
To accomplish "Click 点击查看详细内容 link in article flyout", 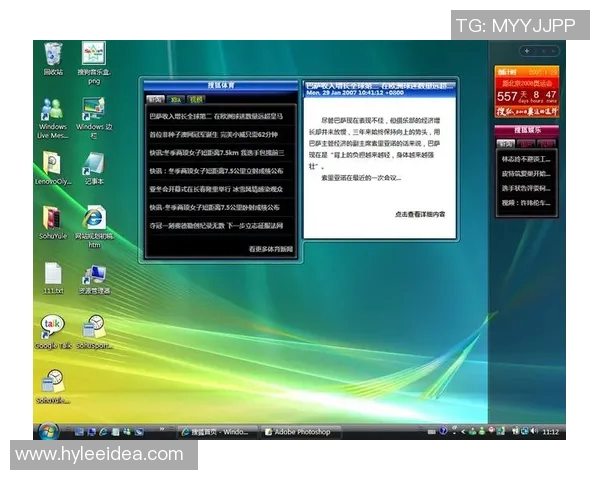I will coord(420,214).
